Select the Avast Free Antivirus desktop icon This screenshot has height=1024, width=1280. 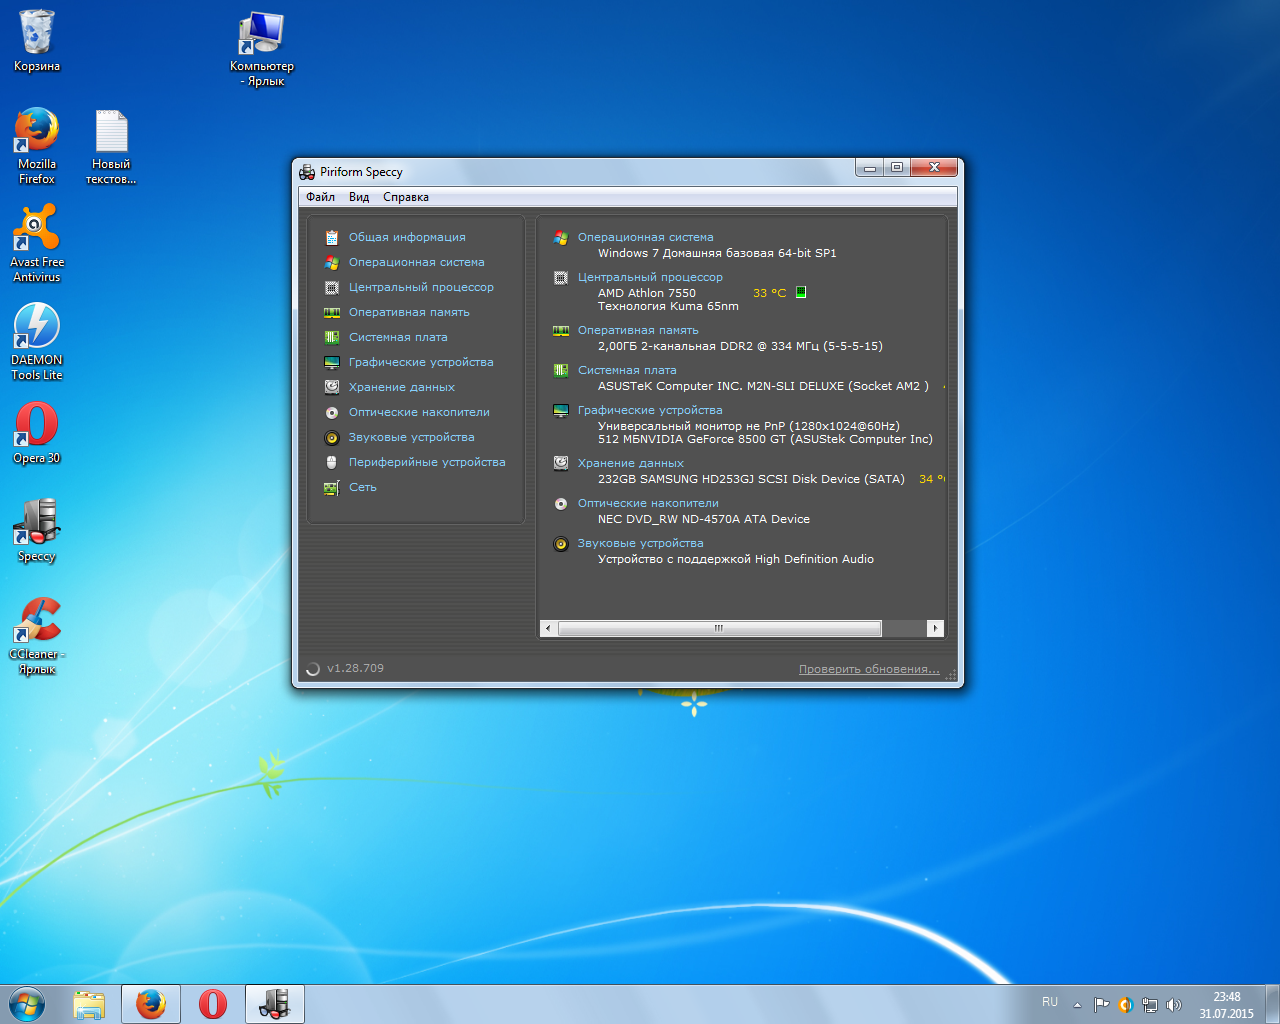click(37, 244)
